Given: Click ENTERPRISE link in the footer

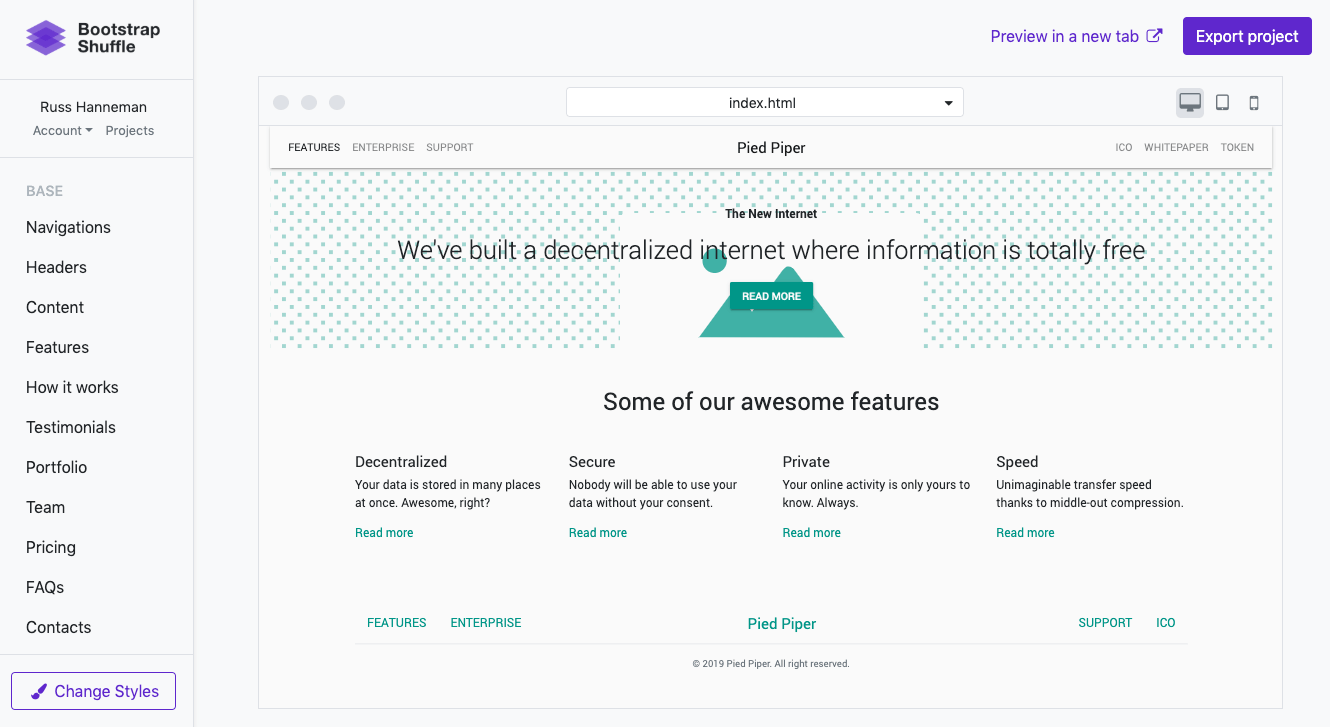Looking at the screenshot, I should pos(486,622).
